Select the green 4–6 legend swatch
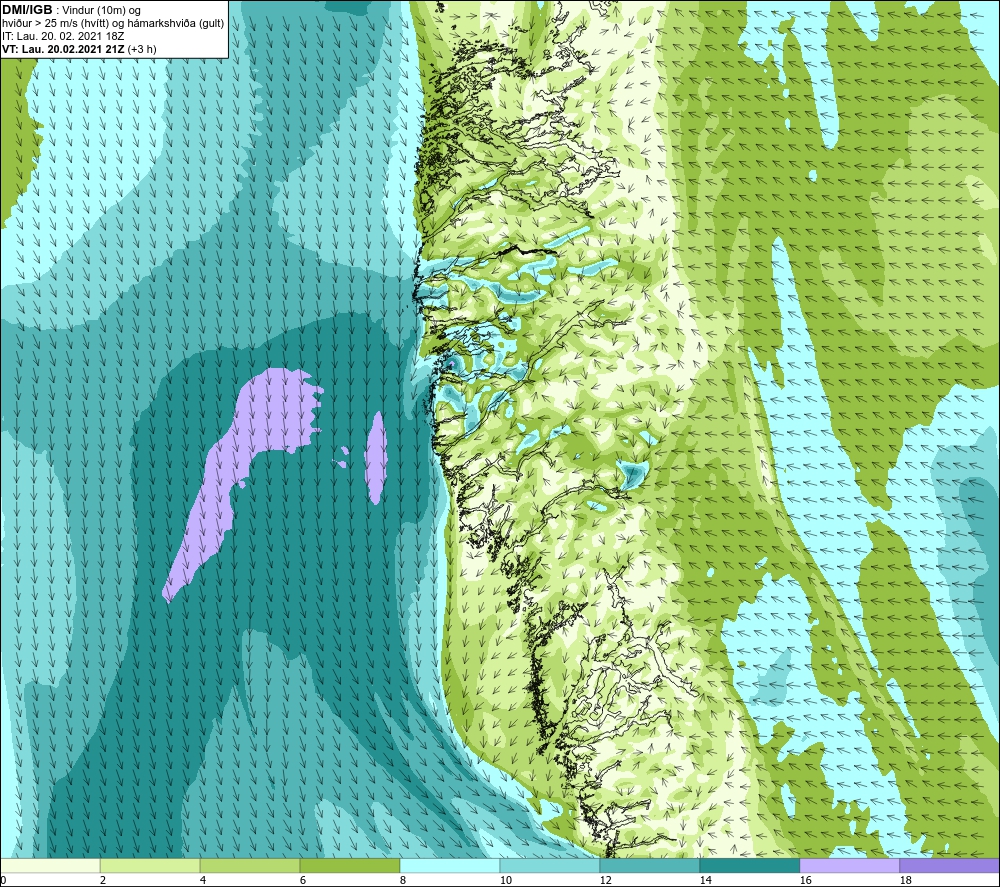Screen dimensions: 1000x887 pyautogui.click(x=249, y=865)
